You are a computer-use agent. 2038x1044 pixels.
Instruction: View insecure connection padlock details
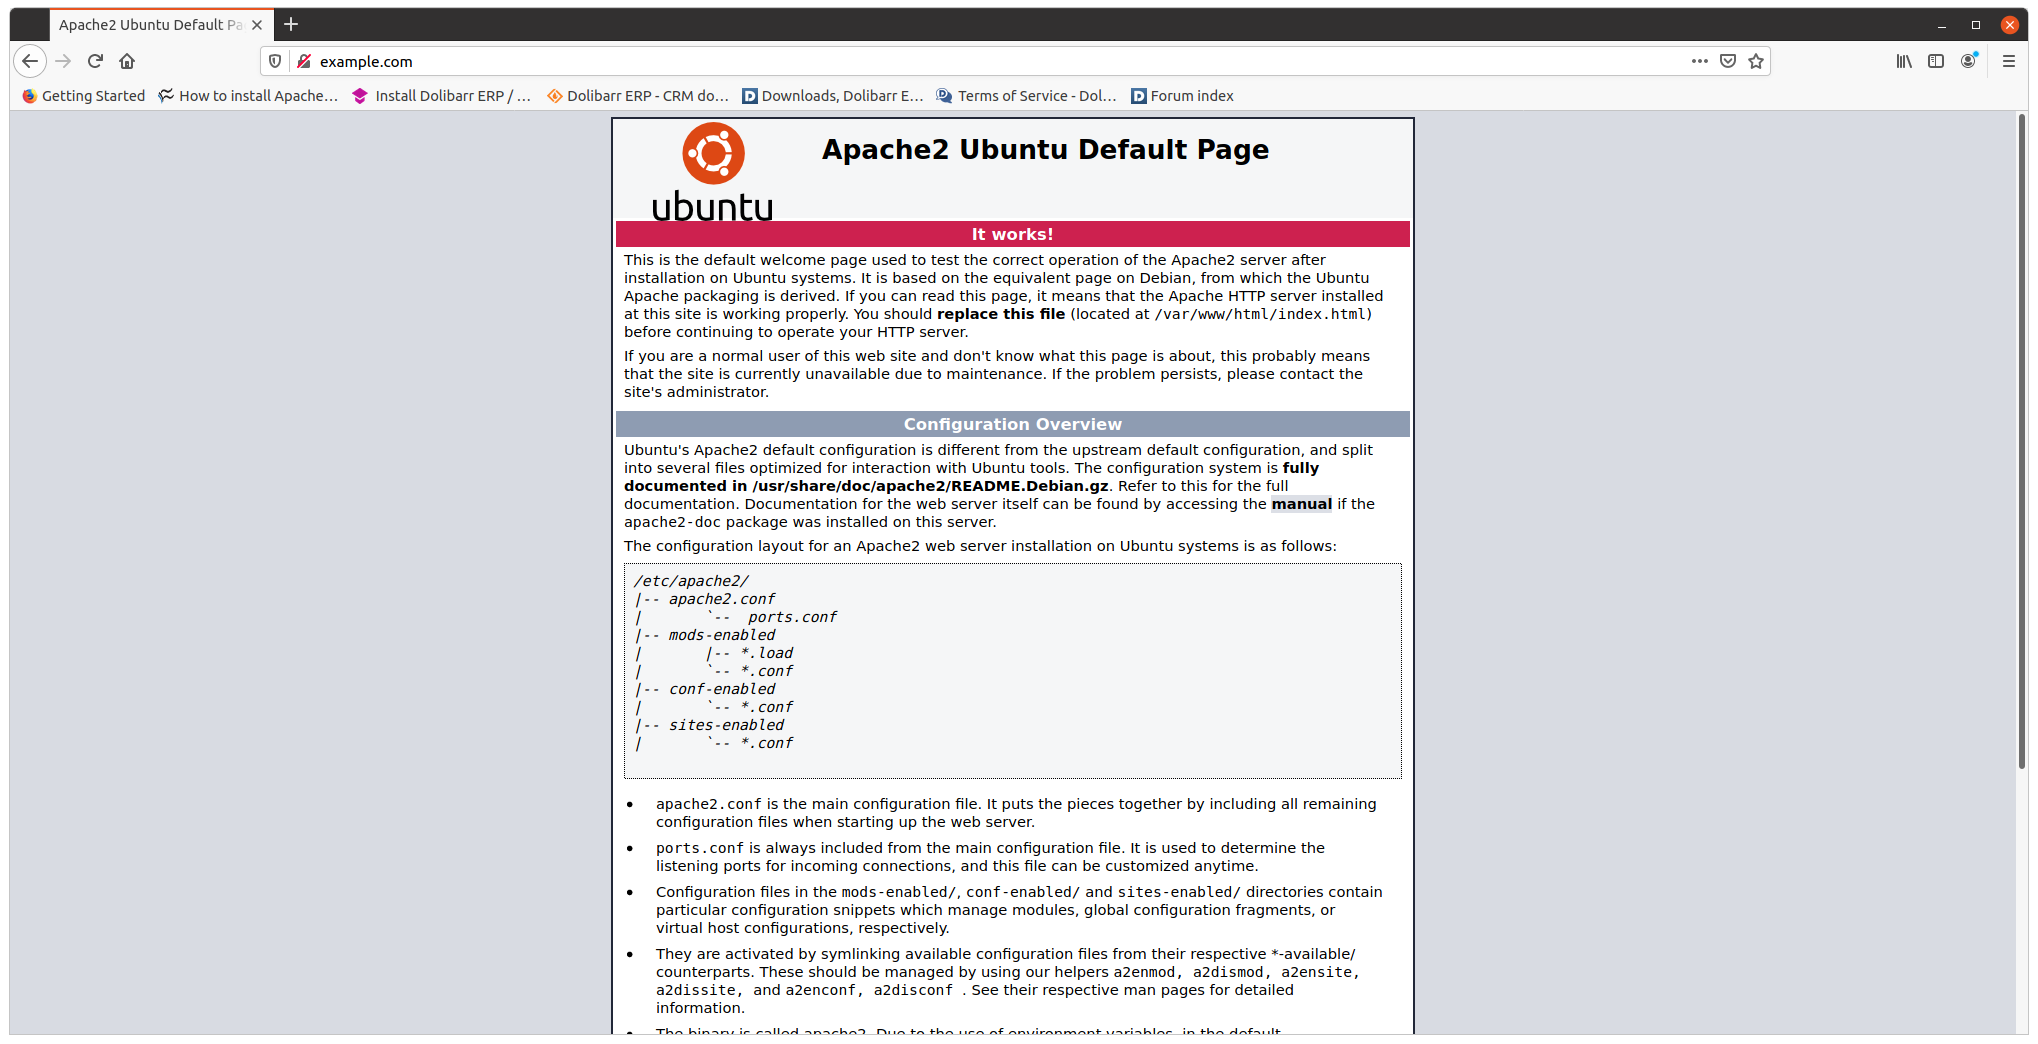(304, 61)
